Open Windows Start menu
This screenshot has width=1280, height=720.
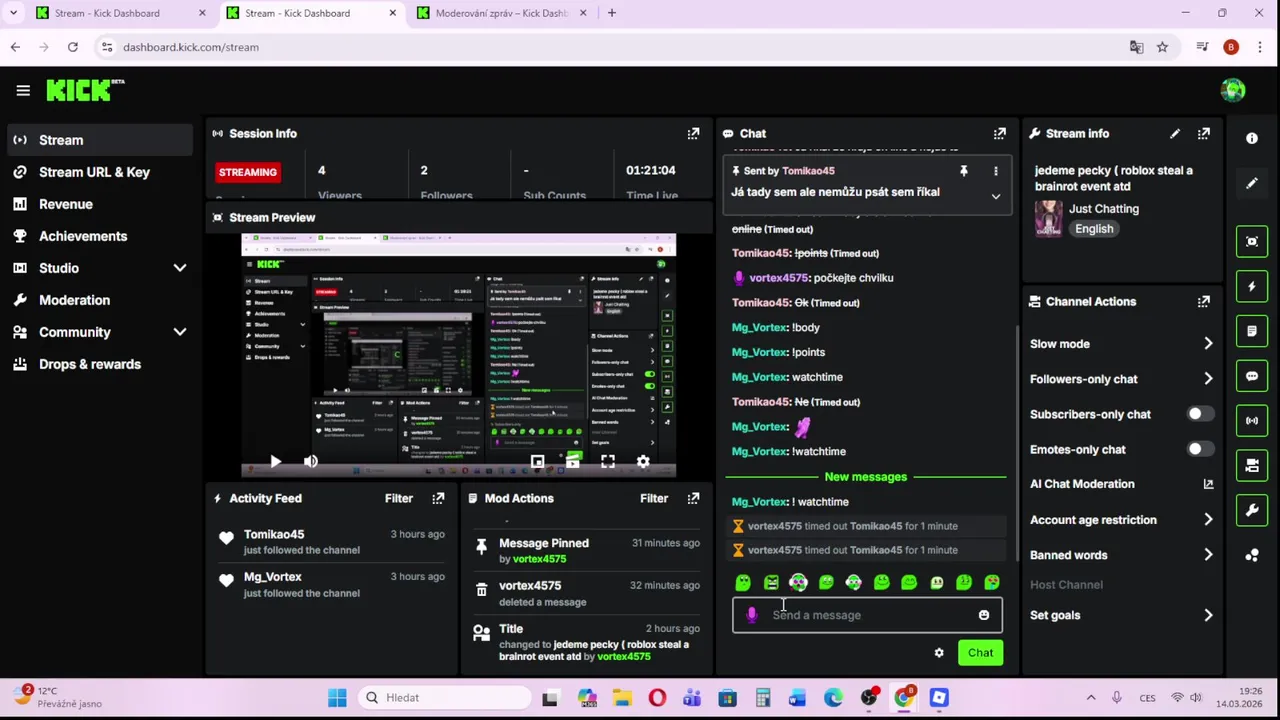pyautogui.click(x=337, y=698)
